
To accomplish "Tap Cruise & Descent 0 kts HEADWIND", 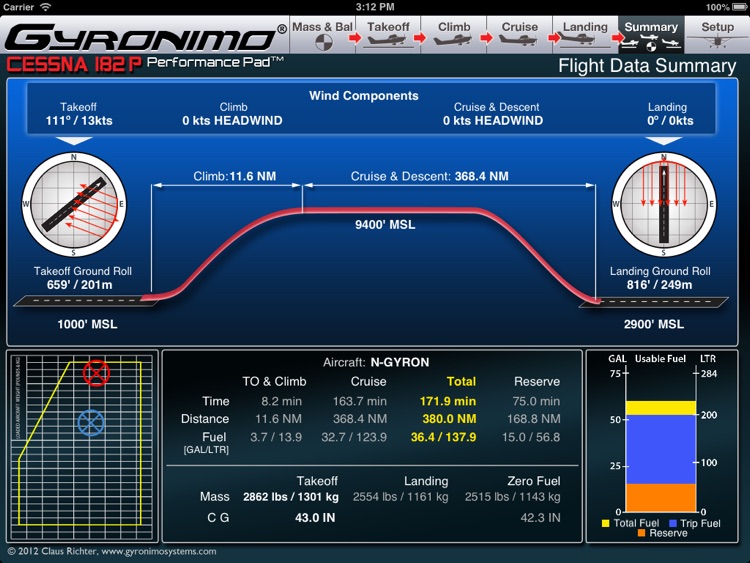I will pos(493,121).
